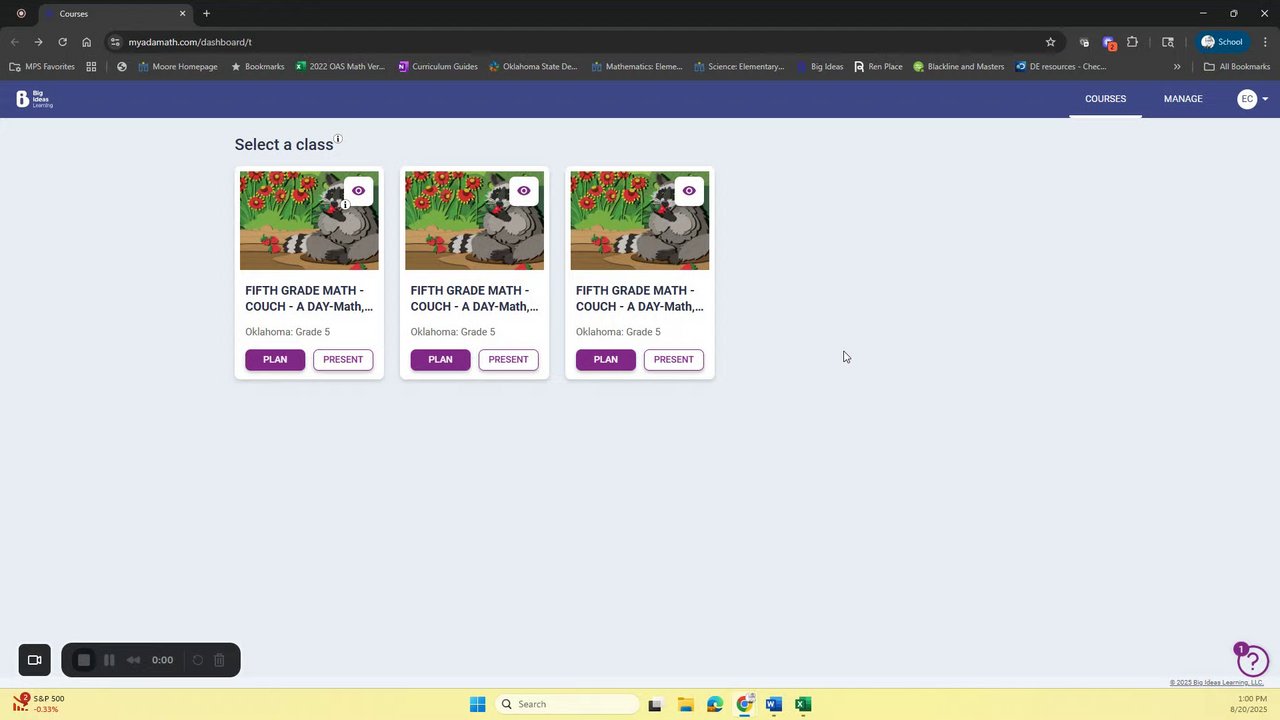Open the Blackline and Masters bookmark
Viewport: 1280px width, 720px height.
pos(958,67)
